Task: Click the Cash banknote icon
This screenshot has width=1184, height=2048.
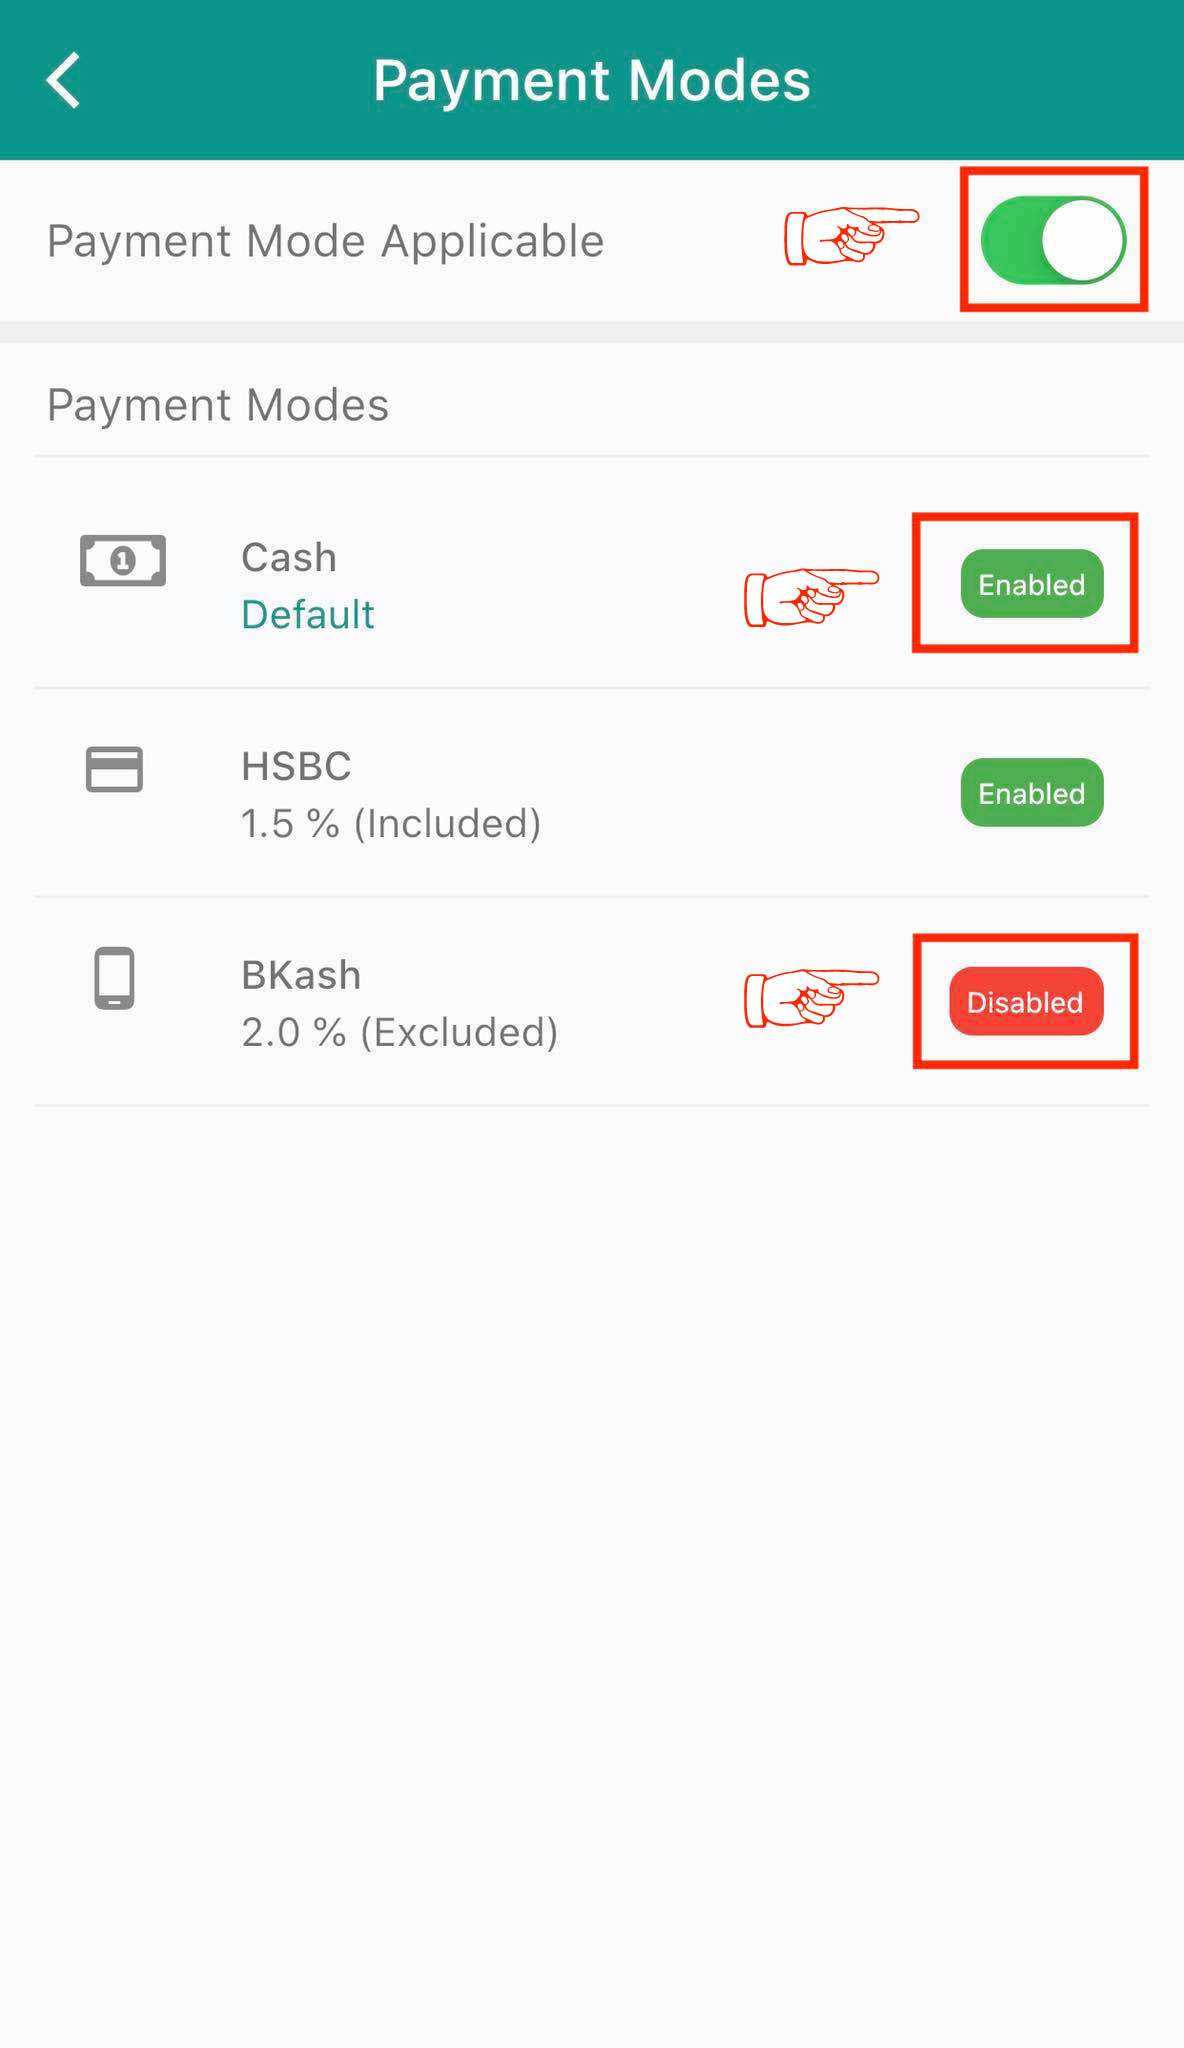Action: point(122,560)
